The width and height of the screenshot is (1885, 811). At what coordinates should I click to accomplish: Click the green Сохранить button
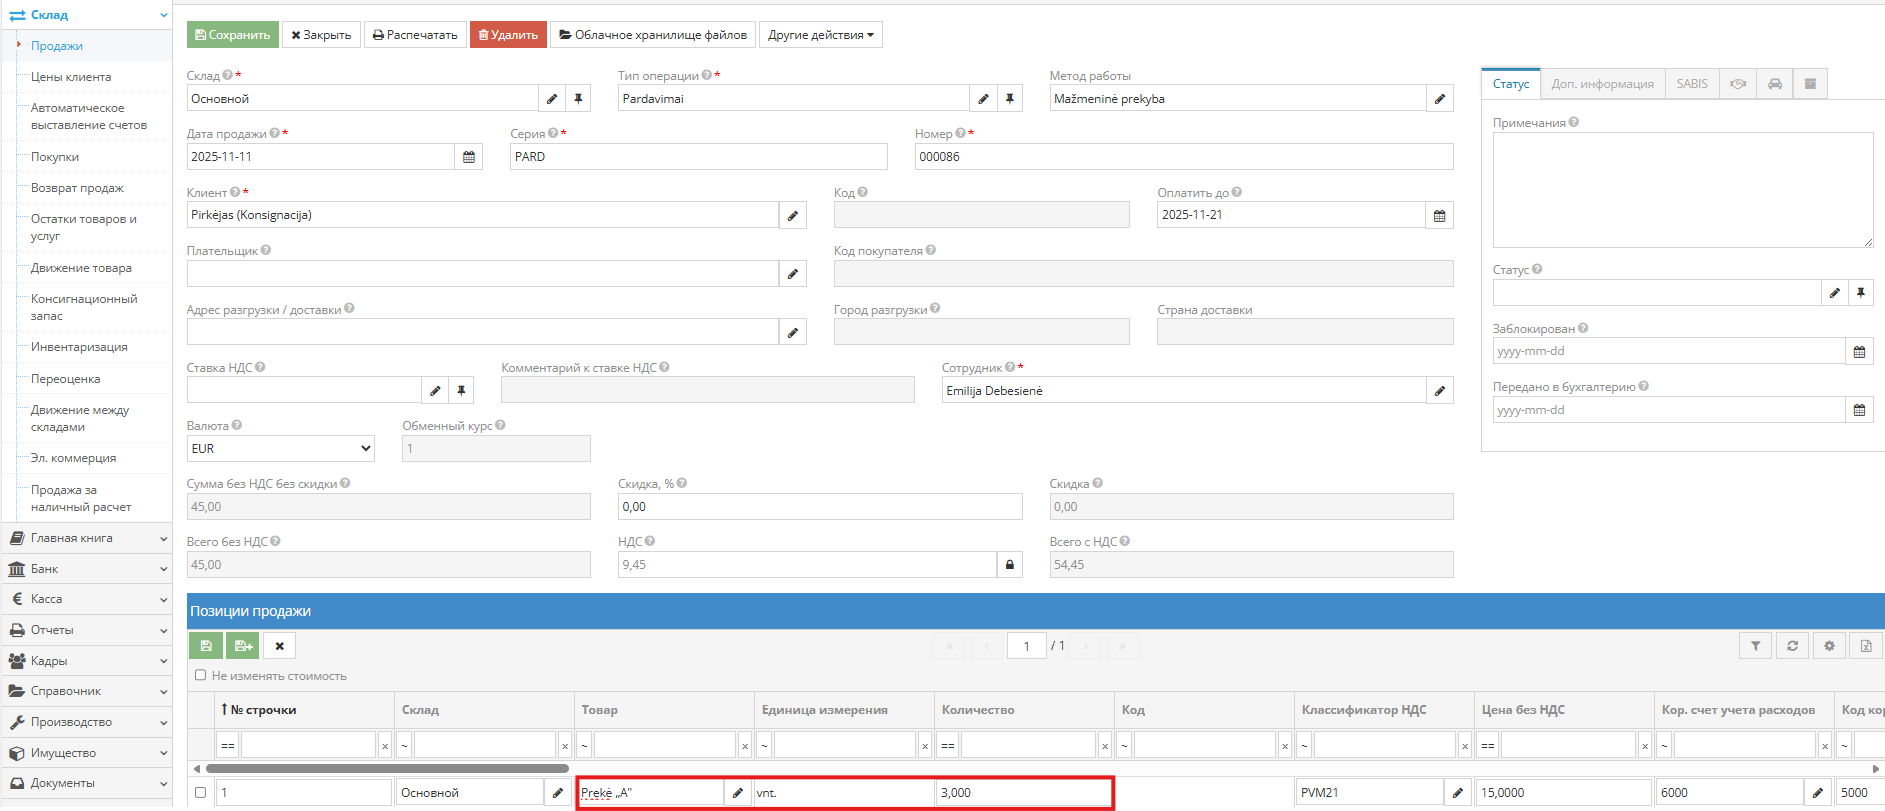pos(233,35)
